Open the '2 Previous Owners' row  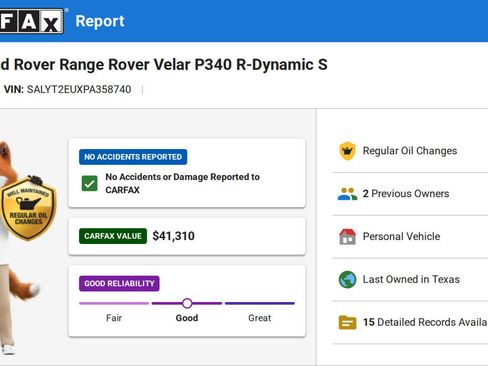click(410, 194)
